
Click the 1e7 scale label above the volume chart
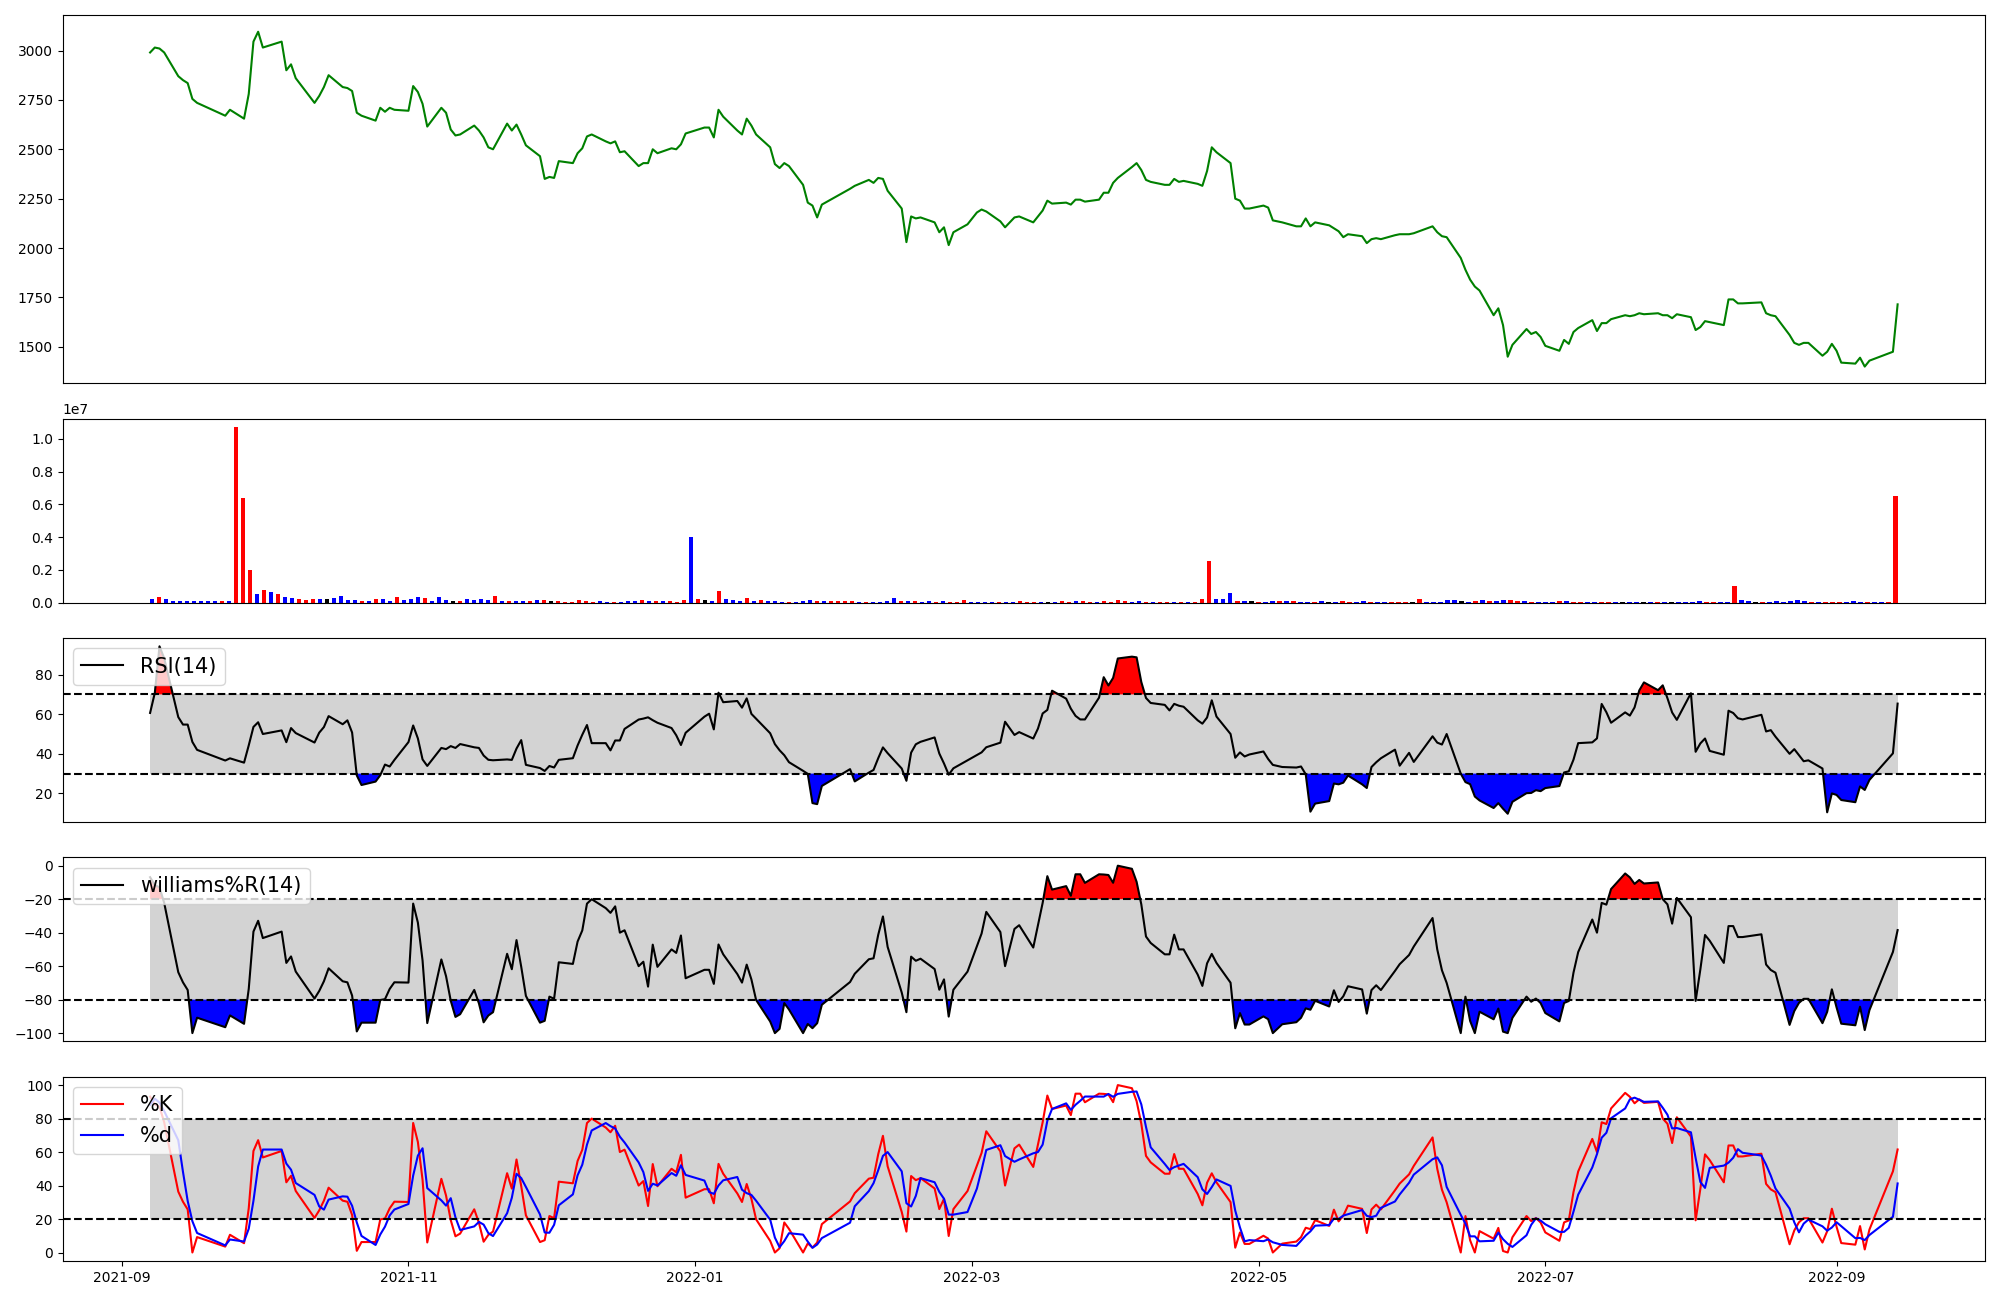coord(75,410)
